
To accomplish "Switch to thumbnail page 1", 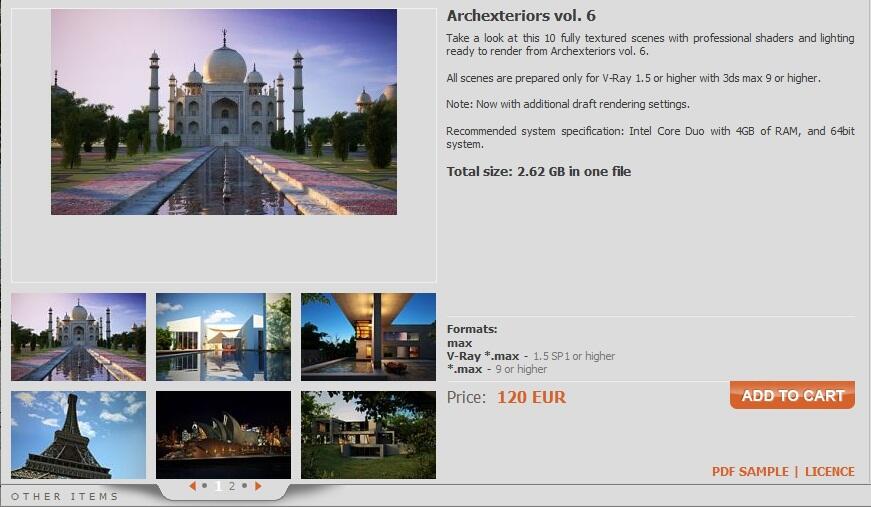I will click(218, 486).
